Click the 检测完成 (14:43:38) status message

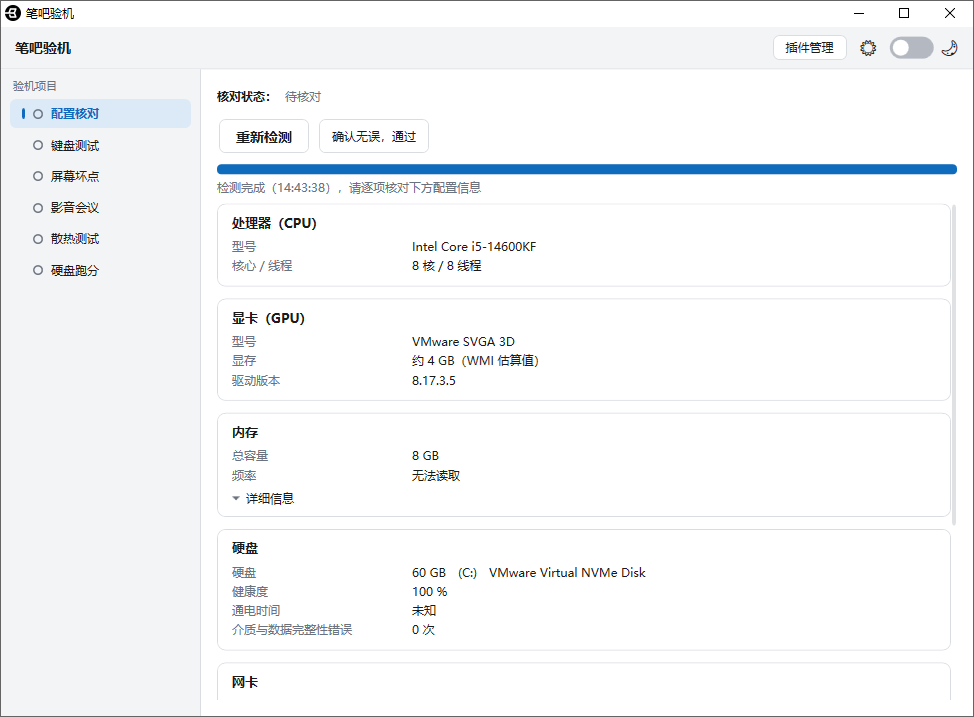tap(349, 188)
